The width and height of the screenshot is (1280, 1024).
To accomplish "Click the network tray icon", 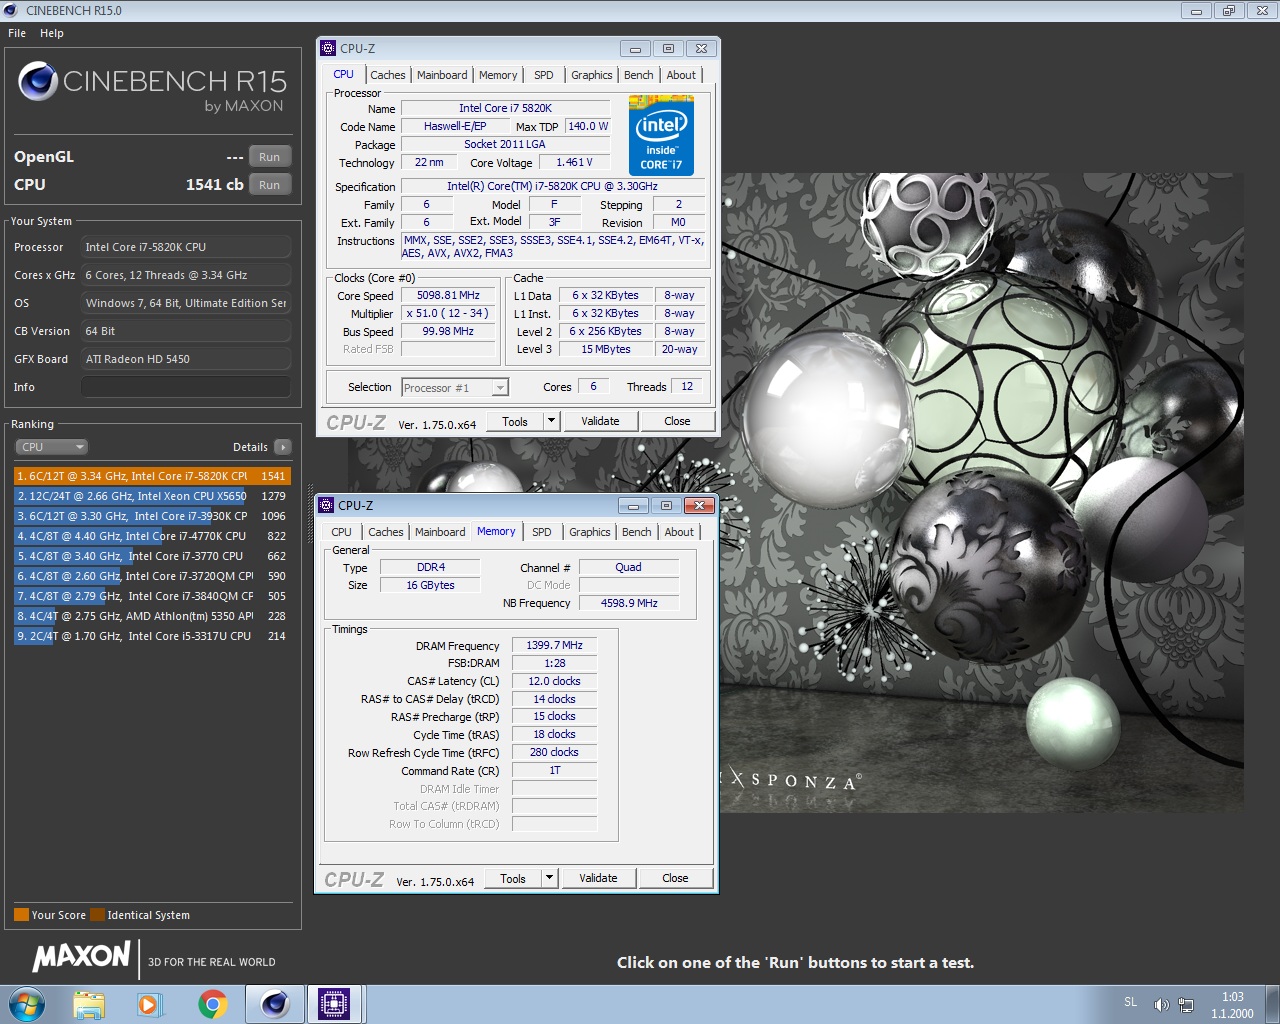I will tap(1186, 1004).
